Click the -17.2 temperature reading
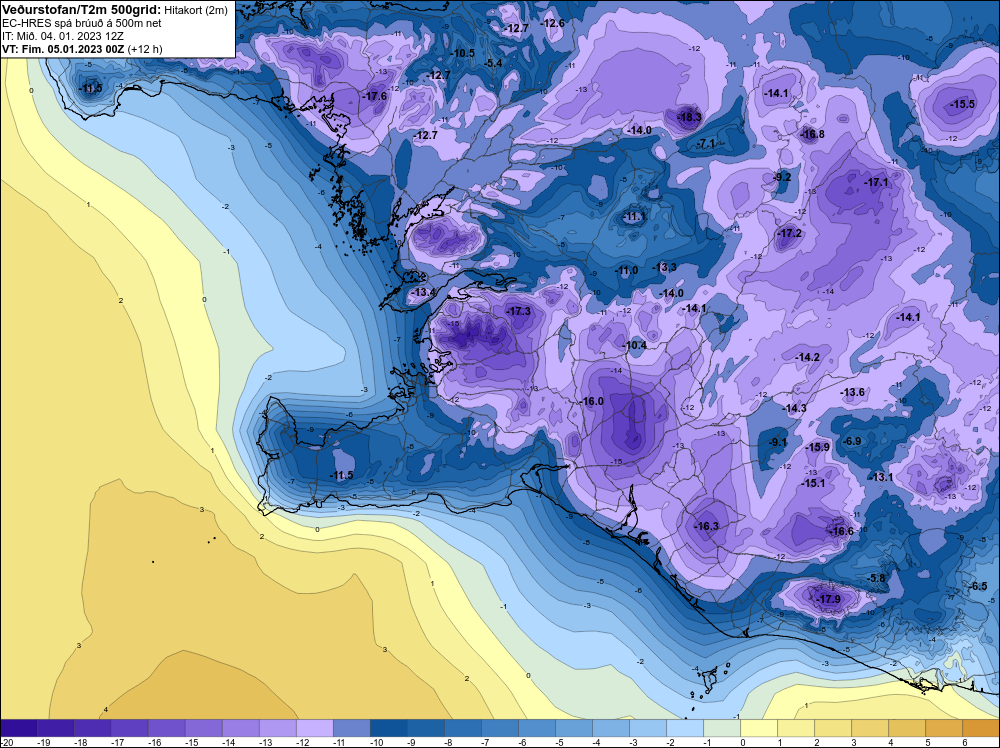Image resolution: width=1000 pixels, height=748 pixels. click(790, 233)
